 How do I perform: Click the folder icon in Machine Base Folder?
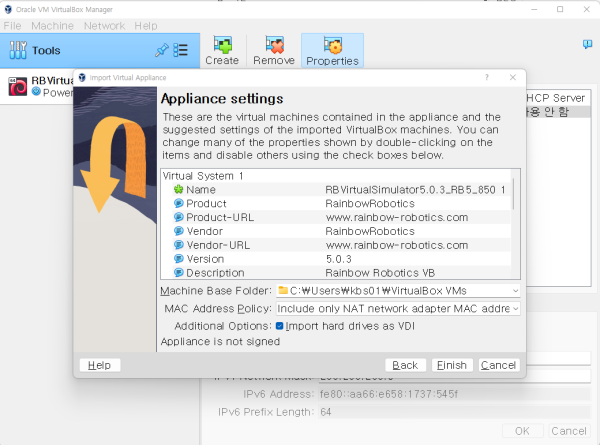283,290
